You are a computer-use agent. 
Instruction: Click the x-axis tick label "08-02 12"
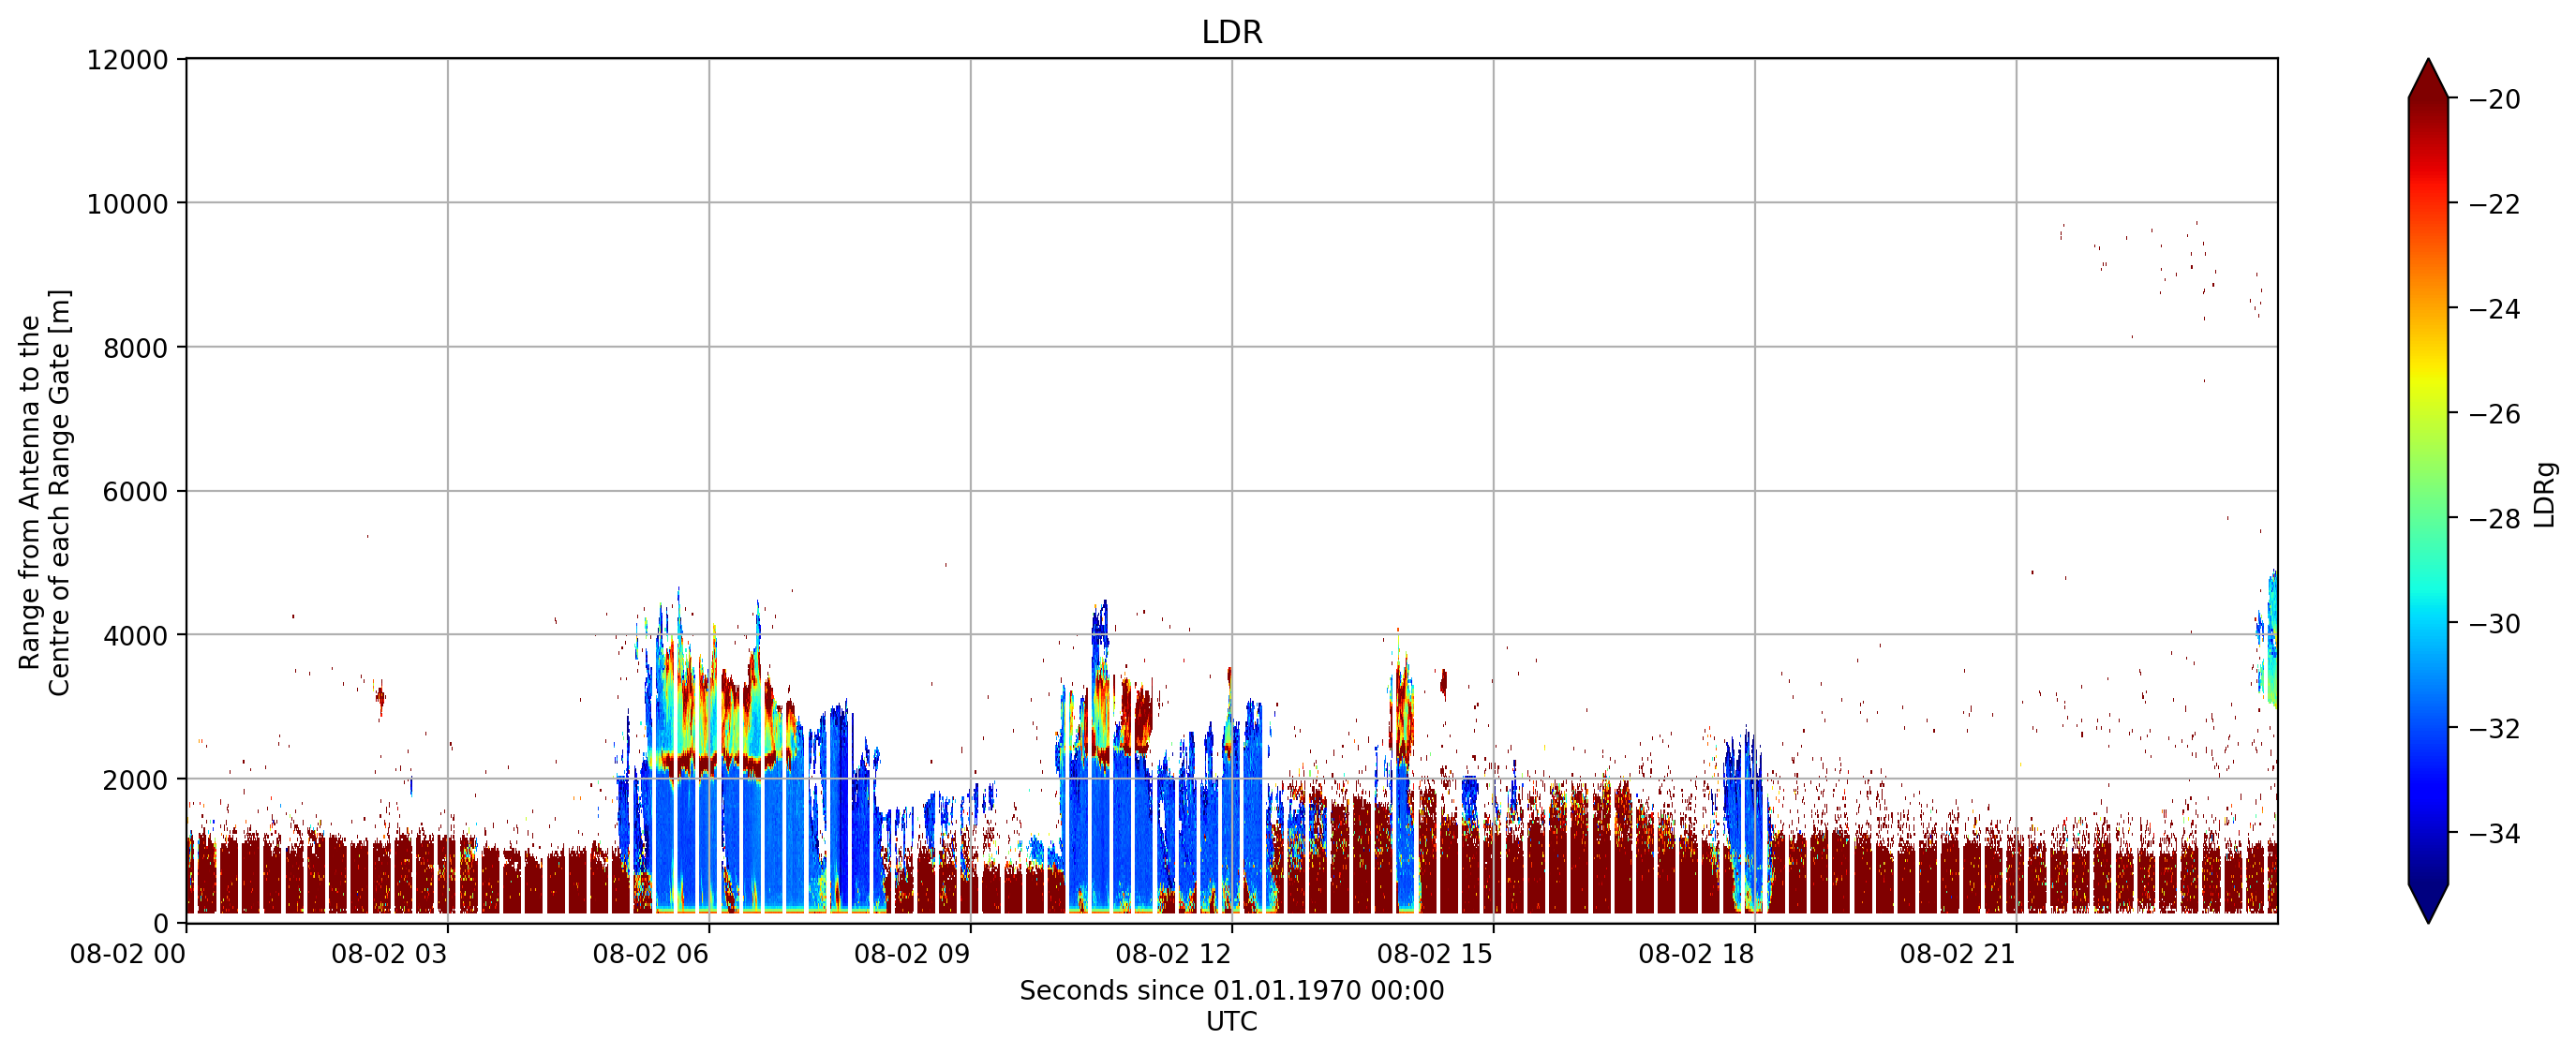point(1173,954)
